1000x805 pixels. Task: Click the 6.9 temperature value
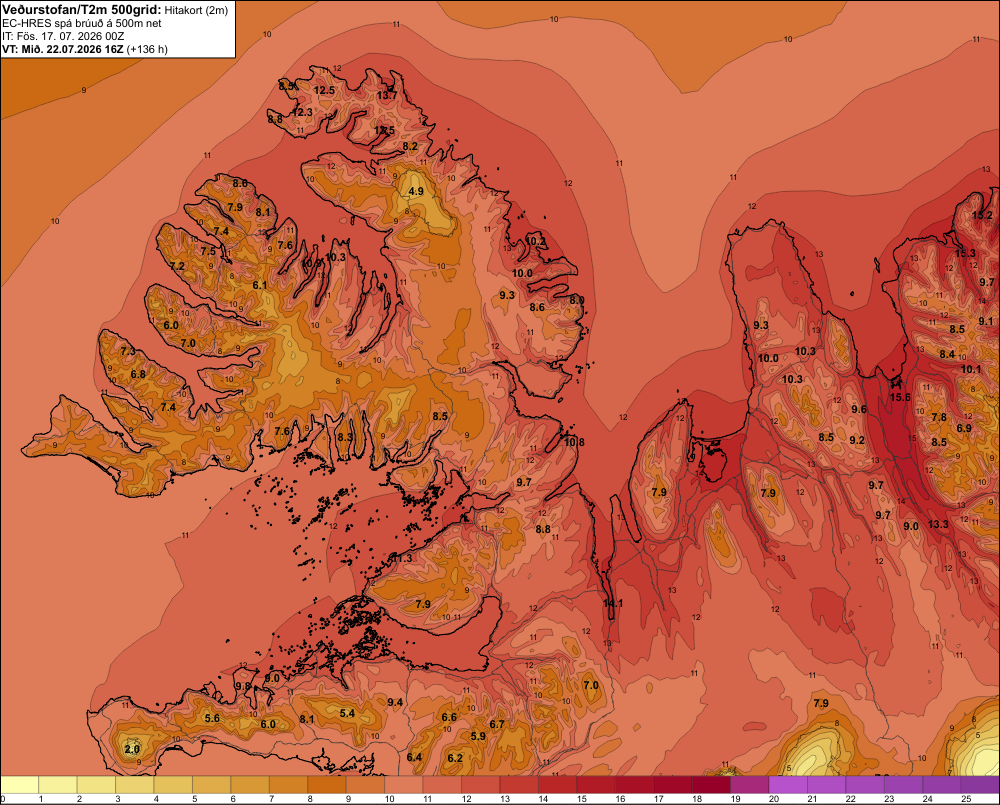[x=964, y=428]
